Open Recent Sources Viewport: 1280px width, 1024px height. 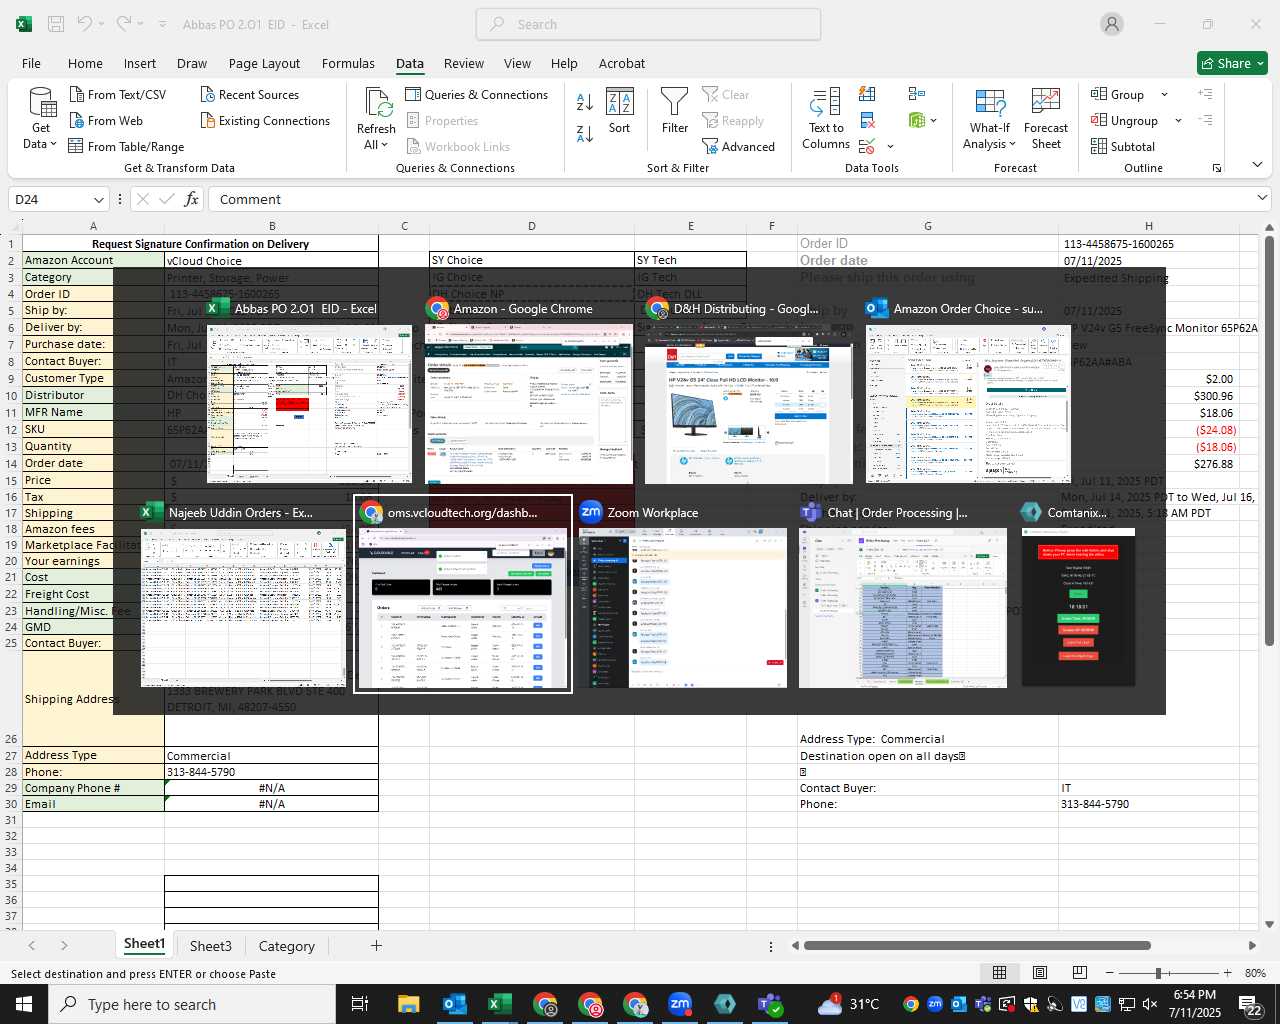click(x=249, y=94)
